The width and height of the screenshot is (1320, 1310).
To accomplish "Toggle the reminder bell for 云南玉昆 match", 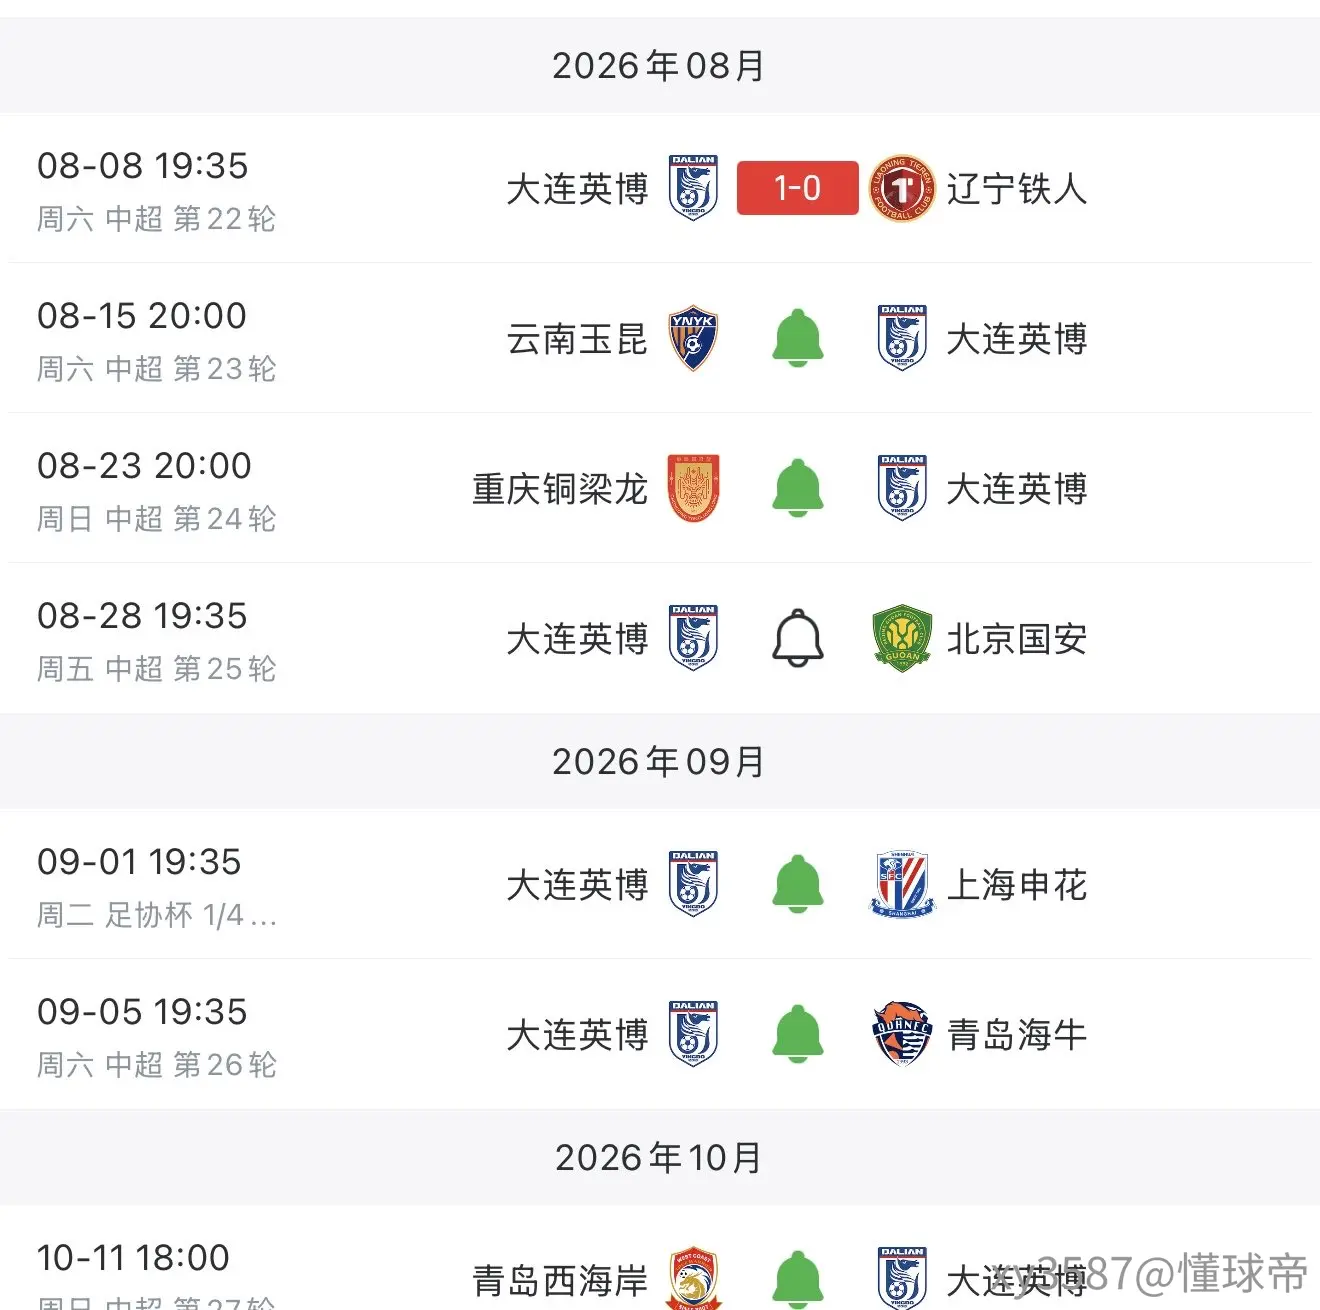I will tap(798, 338).
